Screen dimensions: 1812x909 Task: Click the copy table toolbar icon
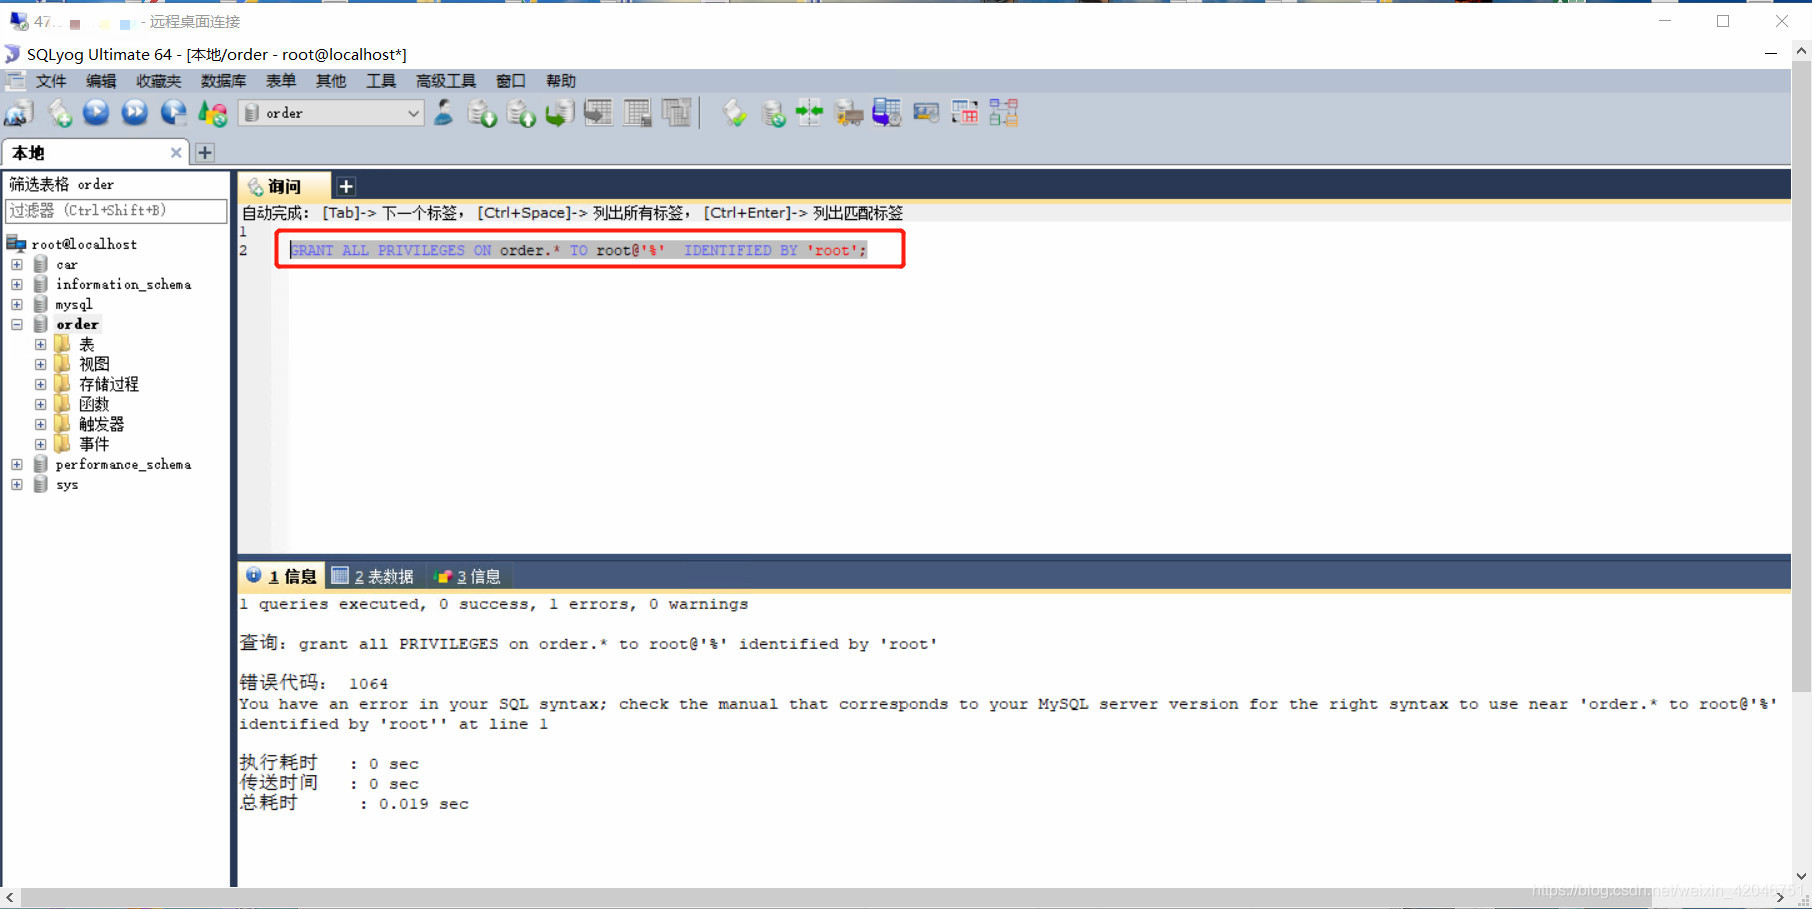(677, 113)
